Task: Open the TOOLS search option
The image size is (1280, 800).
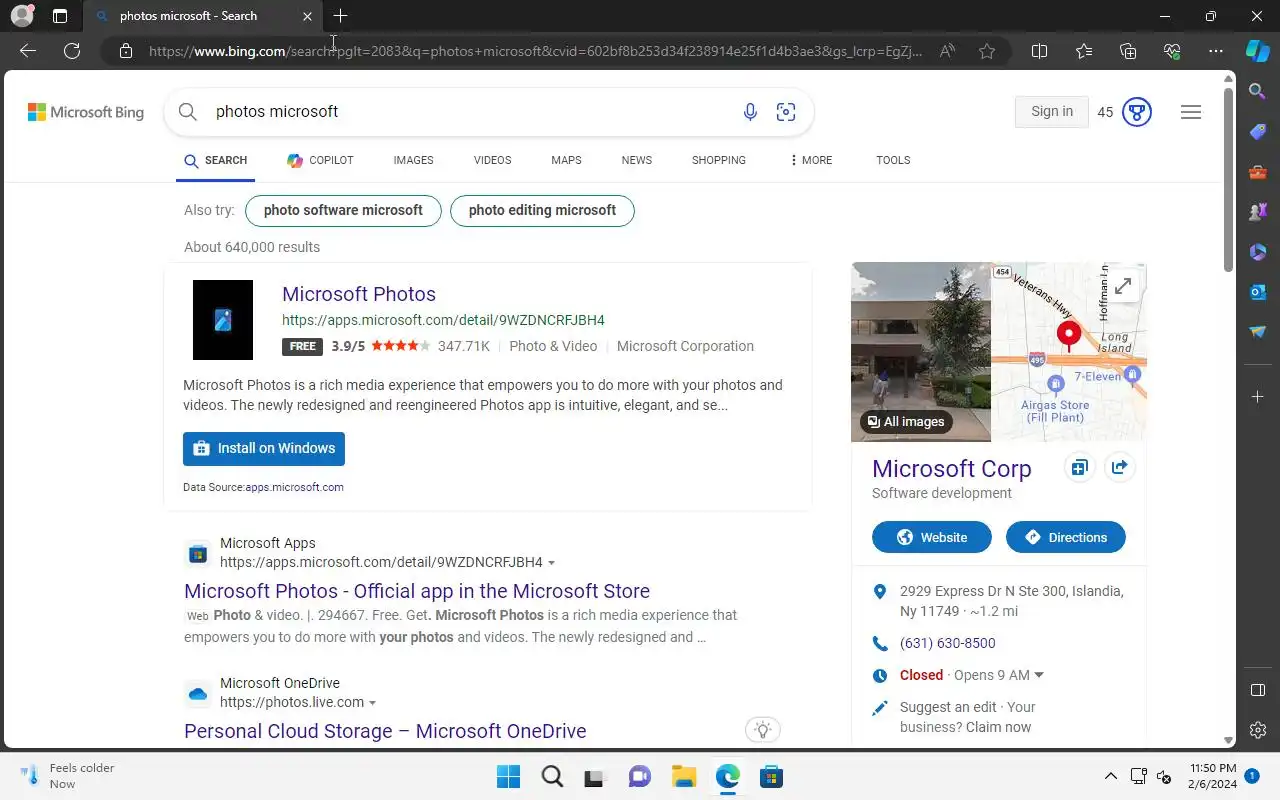Action: [x=893, y=160]
